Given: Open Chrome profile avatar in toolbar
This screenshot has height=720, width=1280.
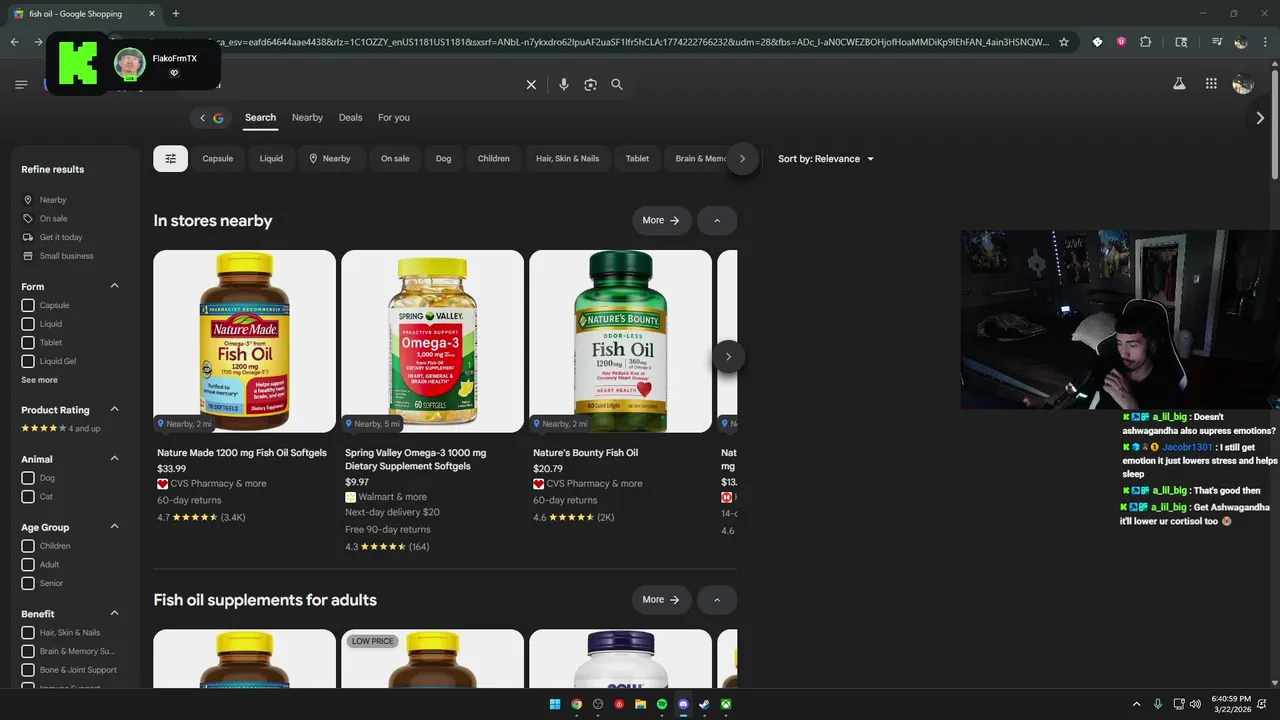Looking at the screenshot, I should [x=1241, y=42].
